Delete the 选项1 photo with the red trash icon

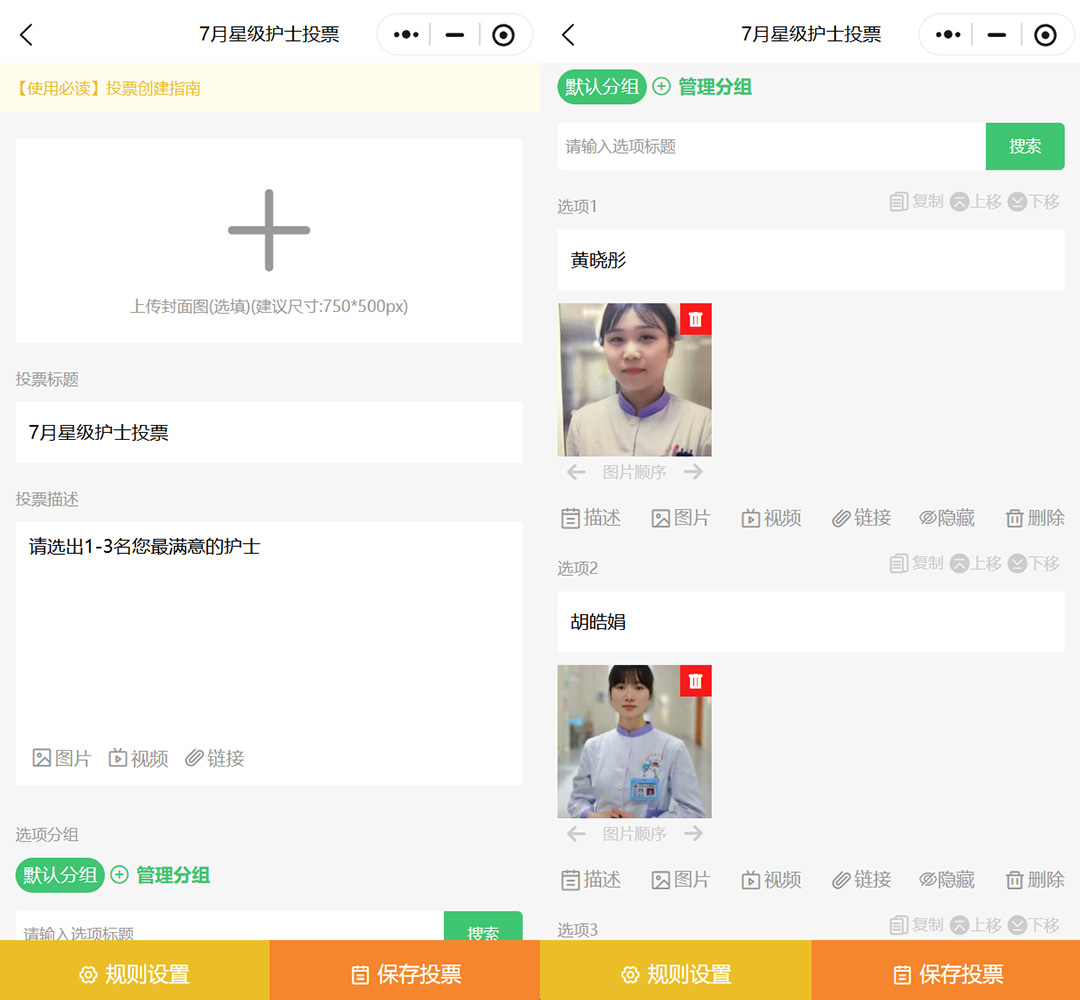(696, 319)
